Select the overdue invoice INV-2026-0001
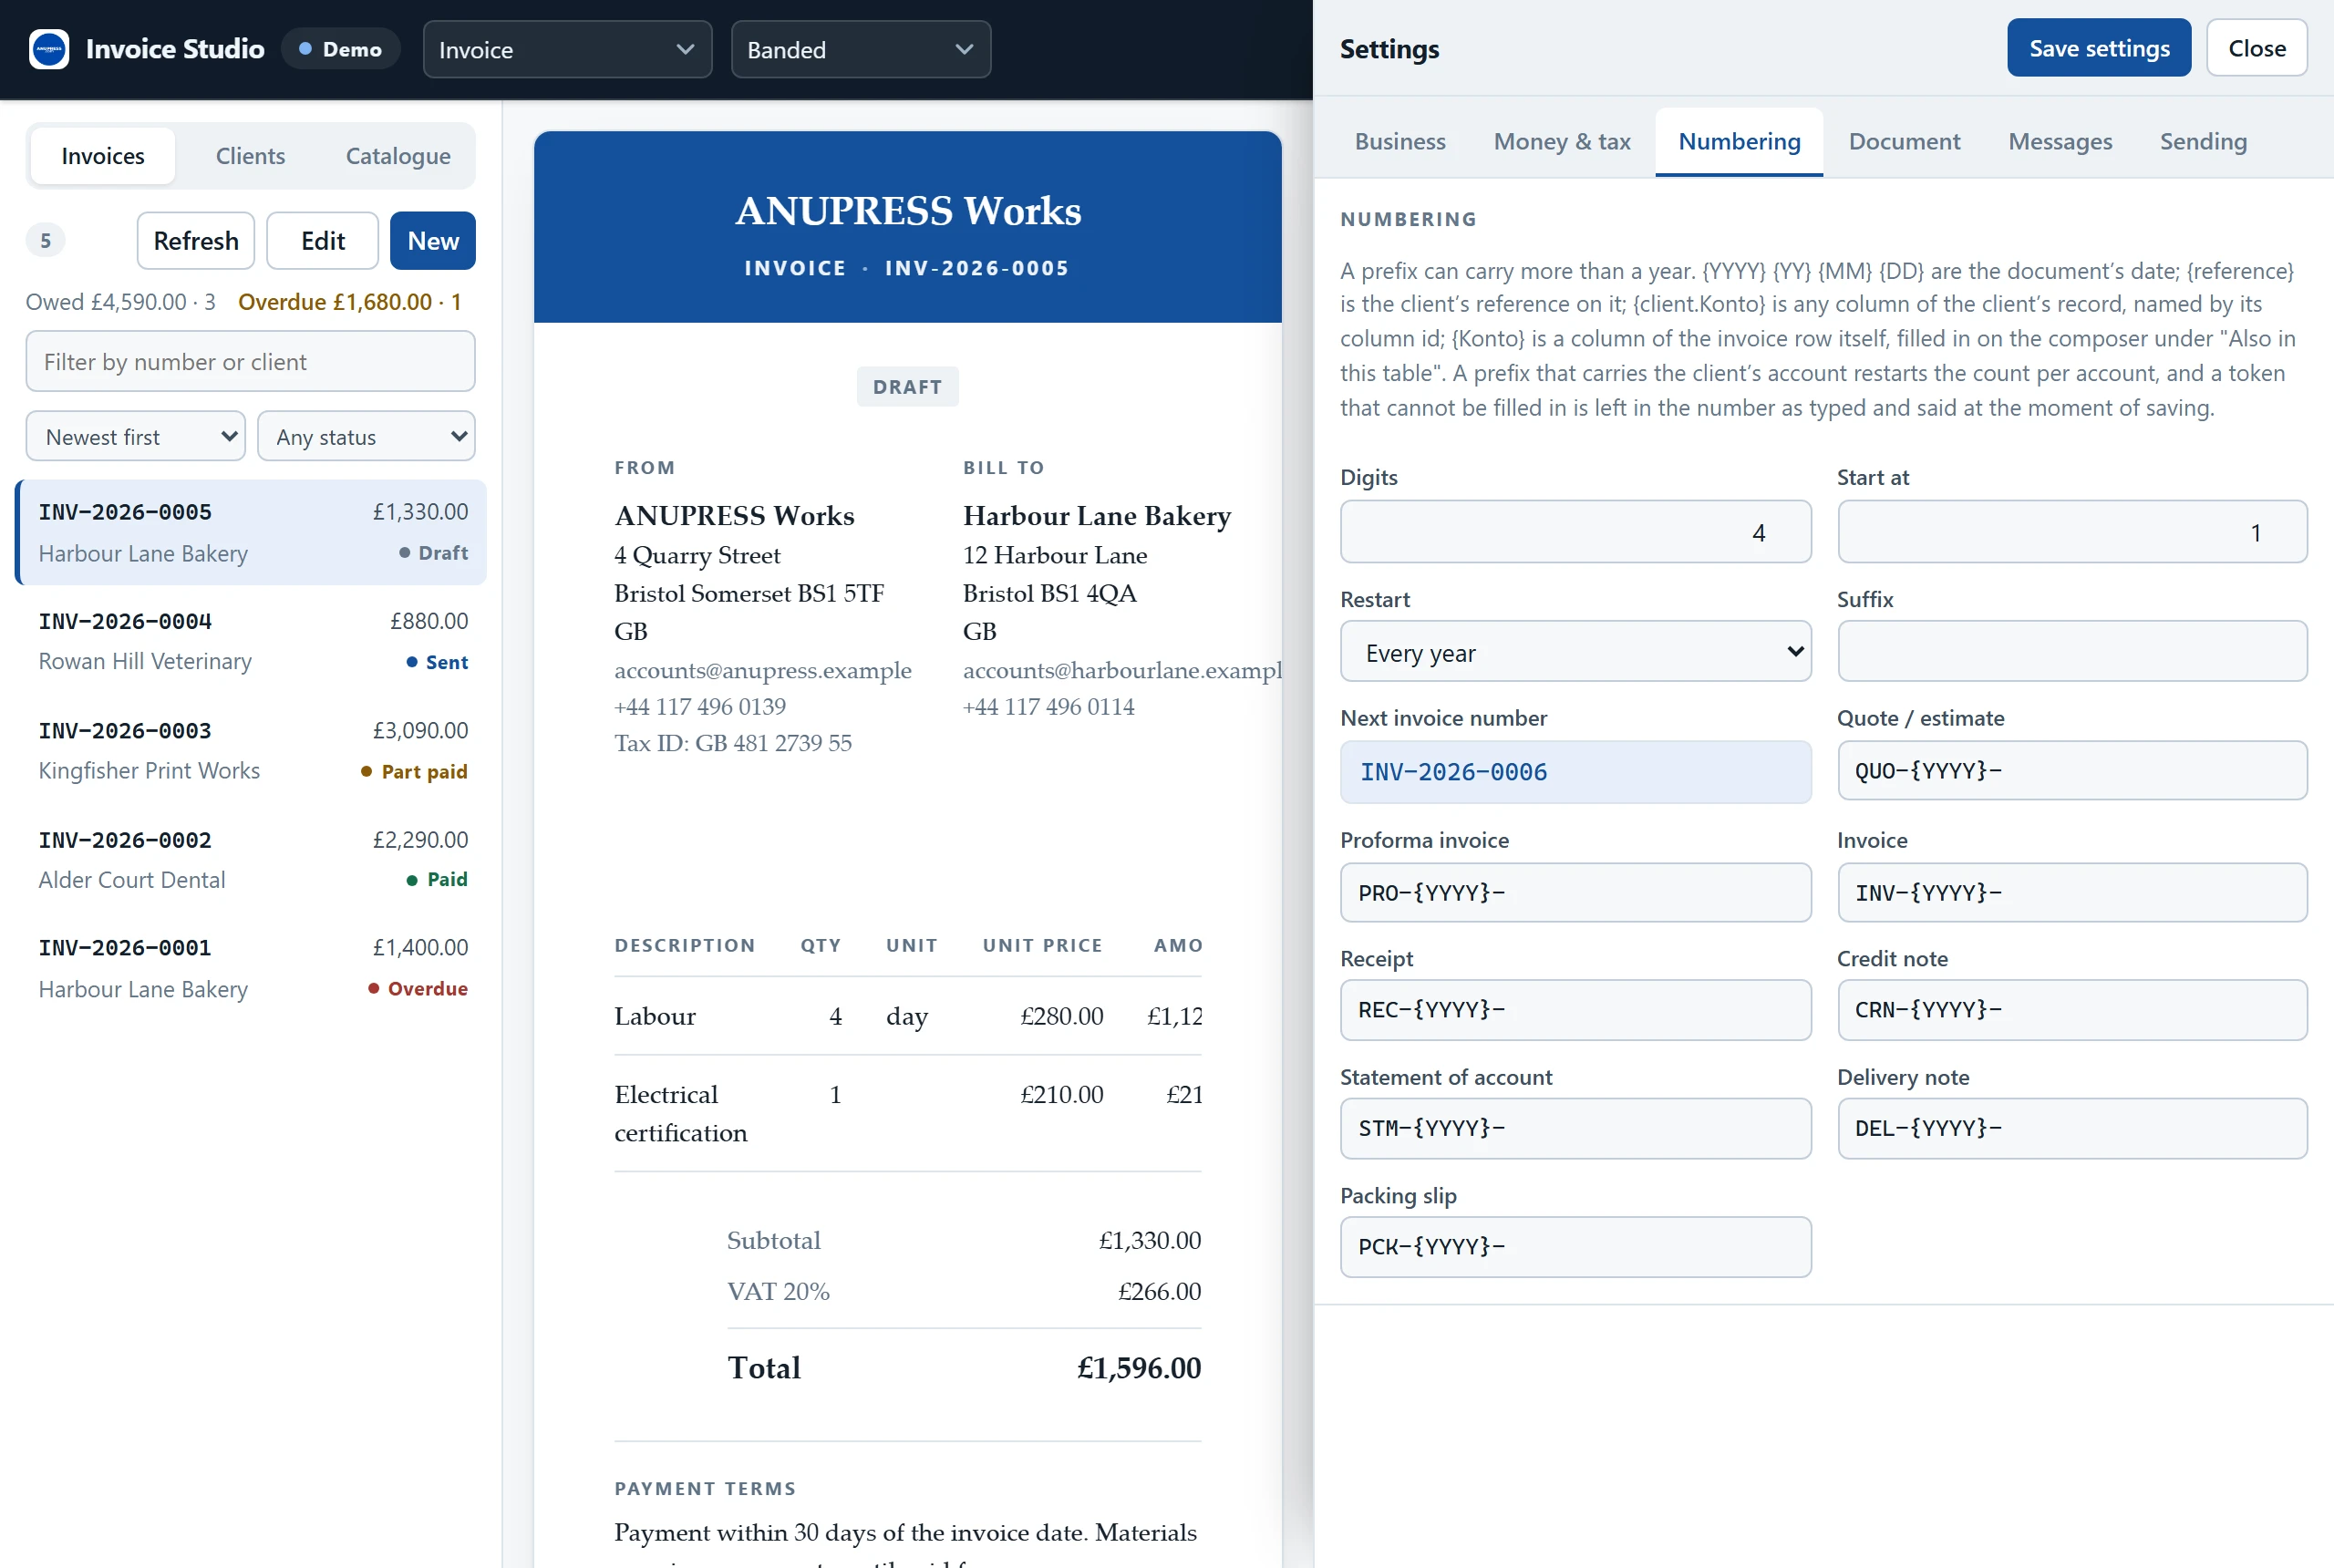Image resolution: width=2334 pixels, height=1568 pixels. (x=252, y=968)
